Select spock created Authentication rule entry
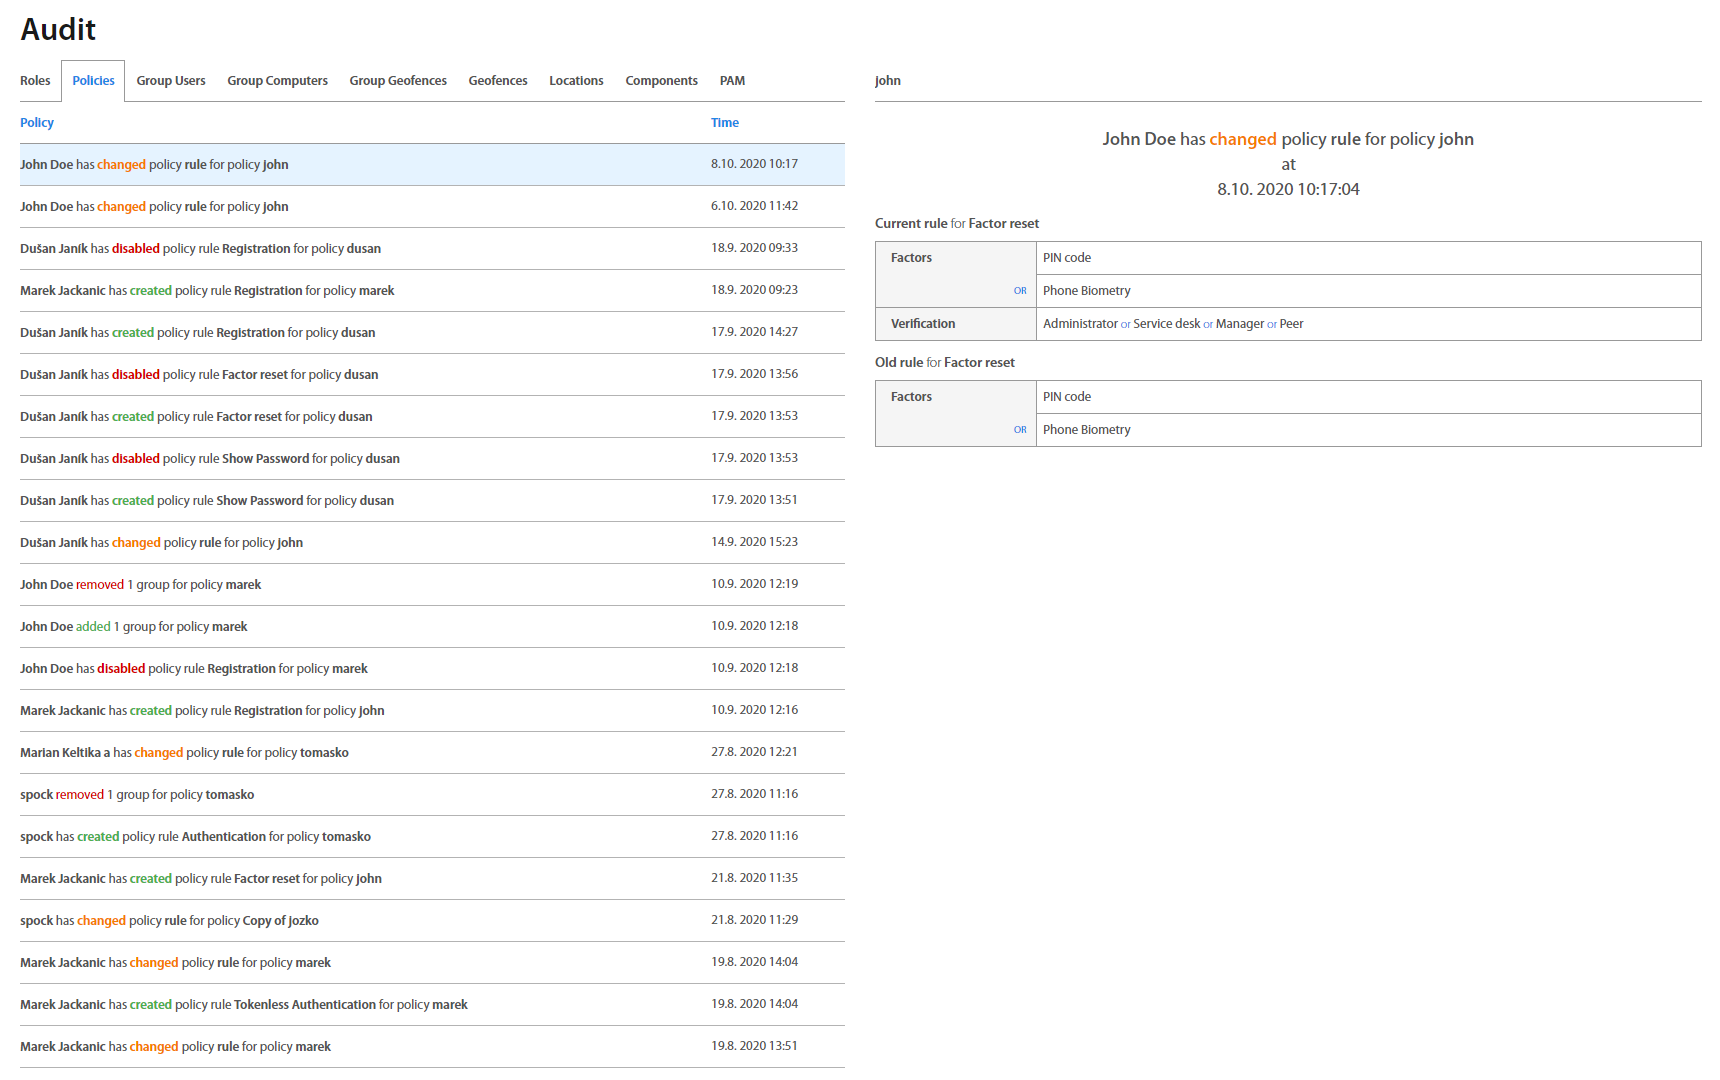 (195, 837)
